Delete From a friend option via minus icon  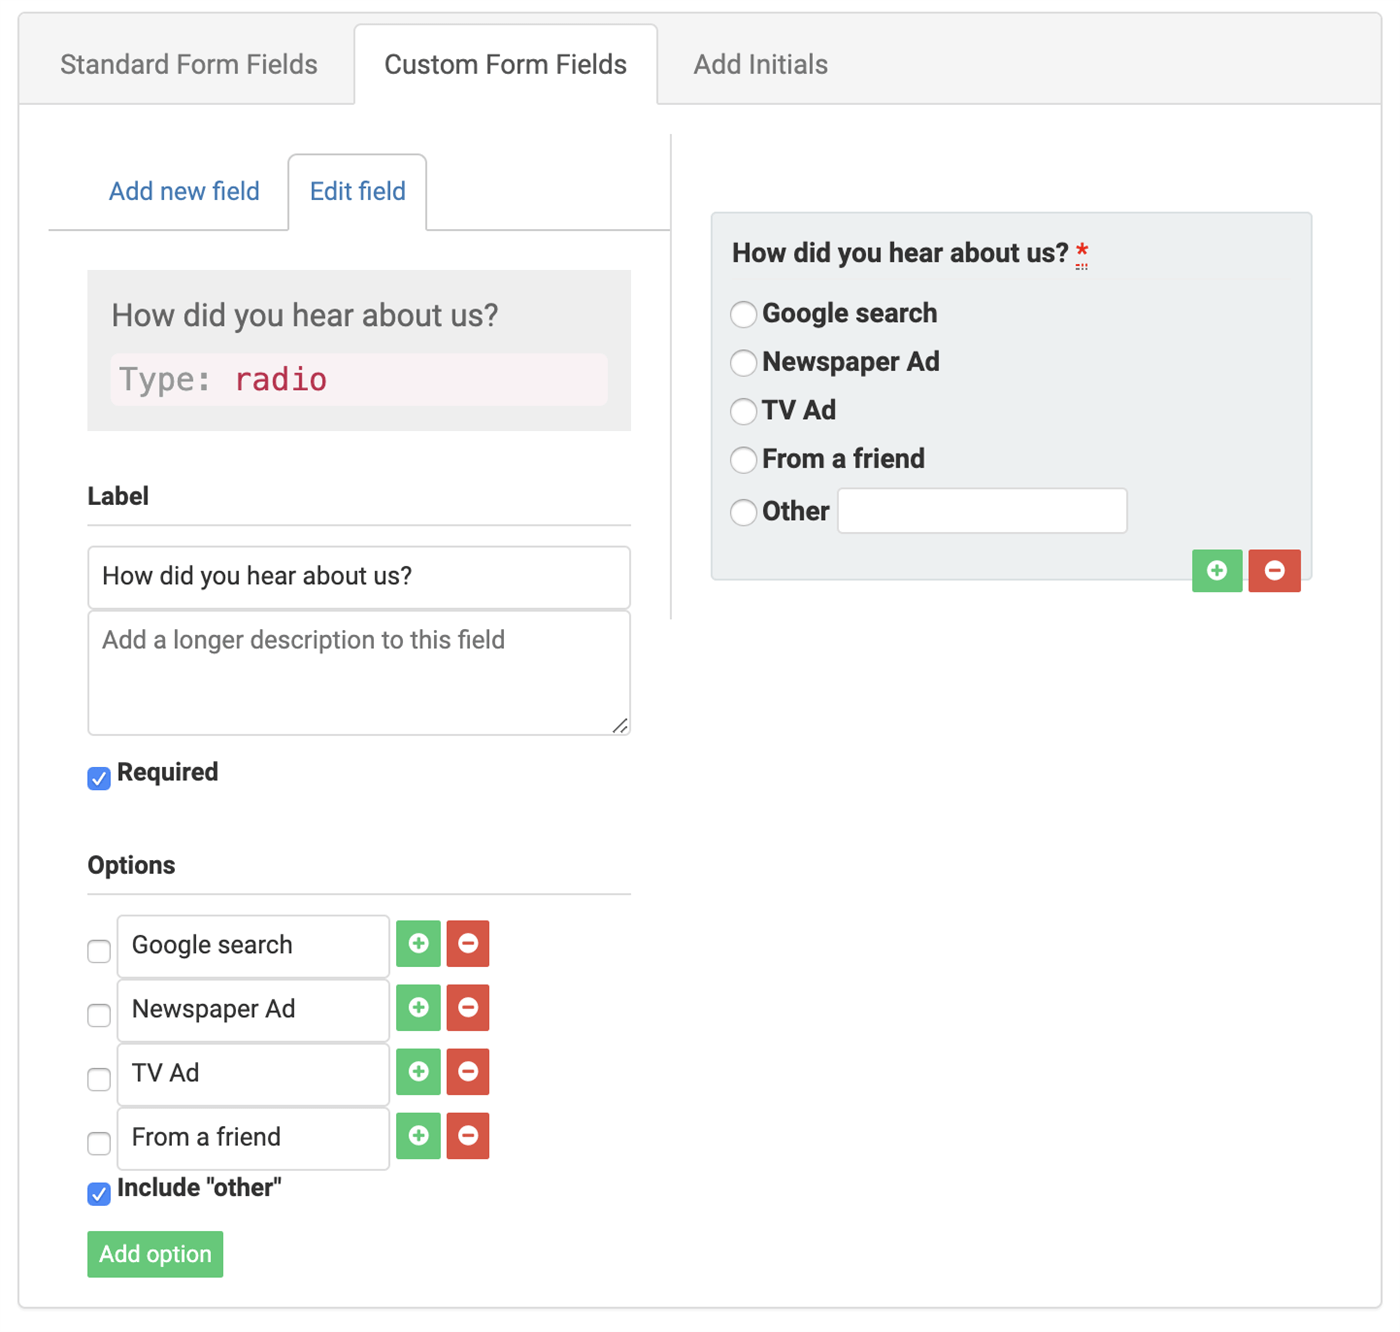468,1136
